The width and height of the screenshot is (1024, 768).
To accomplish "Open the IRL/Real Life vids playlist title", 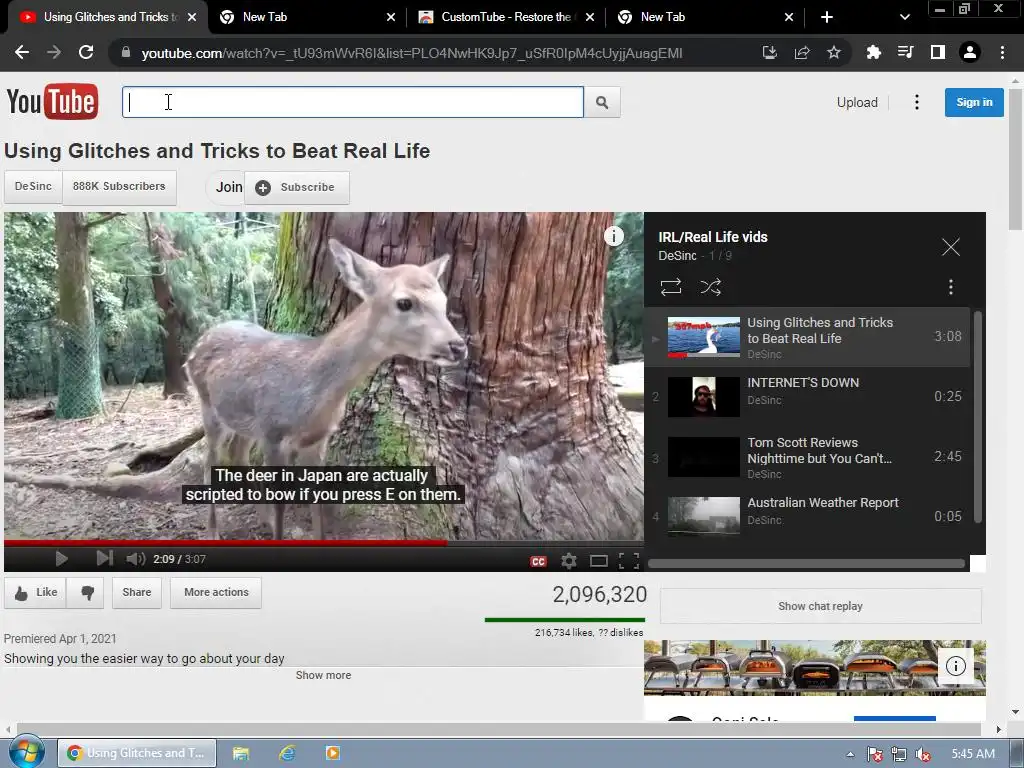I will point(712,237).
